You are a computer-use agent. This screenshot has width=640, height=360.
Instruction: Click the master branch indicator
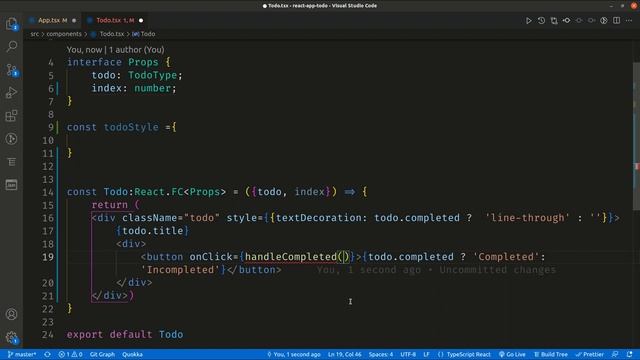[x=22, y=354]
